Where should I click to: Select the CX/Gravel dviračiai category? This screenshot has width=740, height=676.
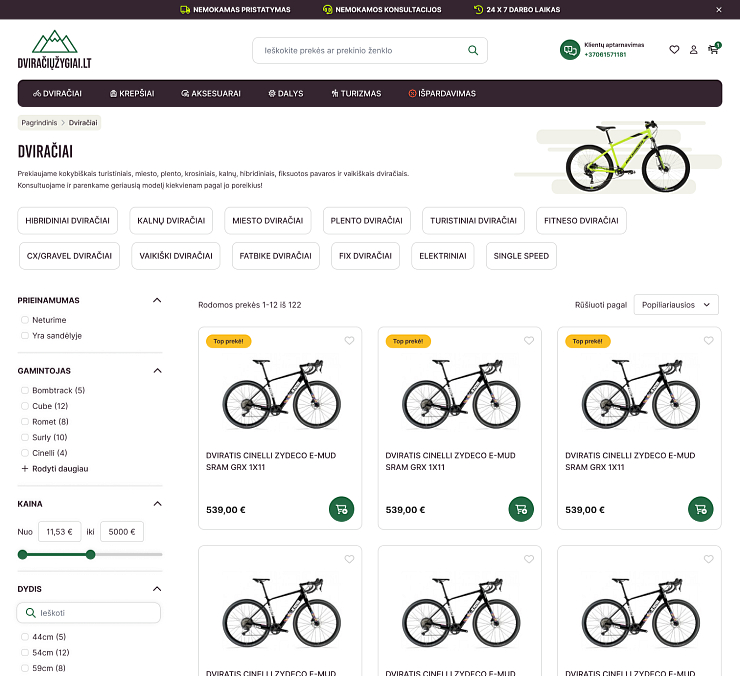pyautogui.click(x=69, y=256)
